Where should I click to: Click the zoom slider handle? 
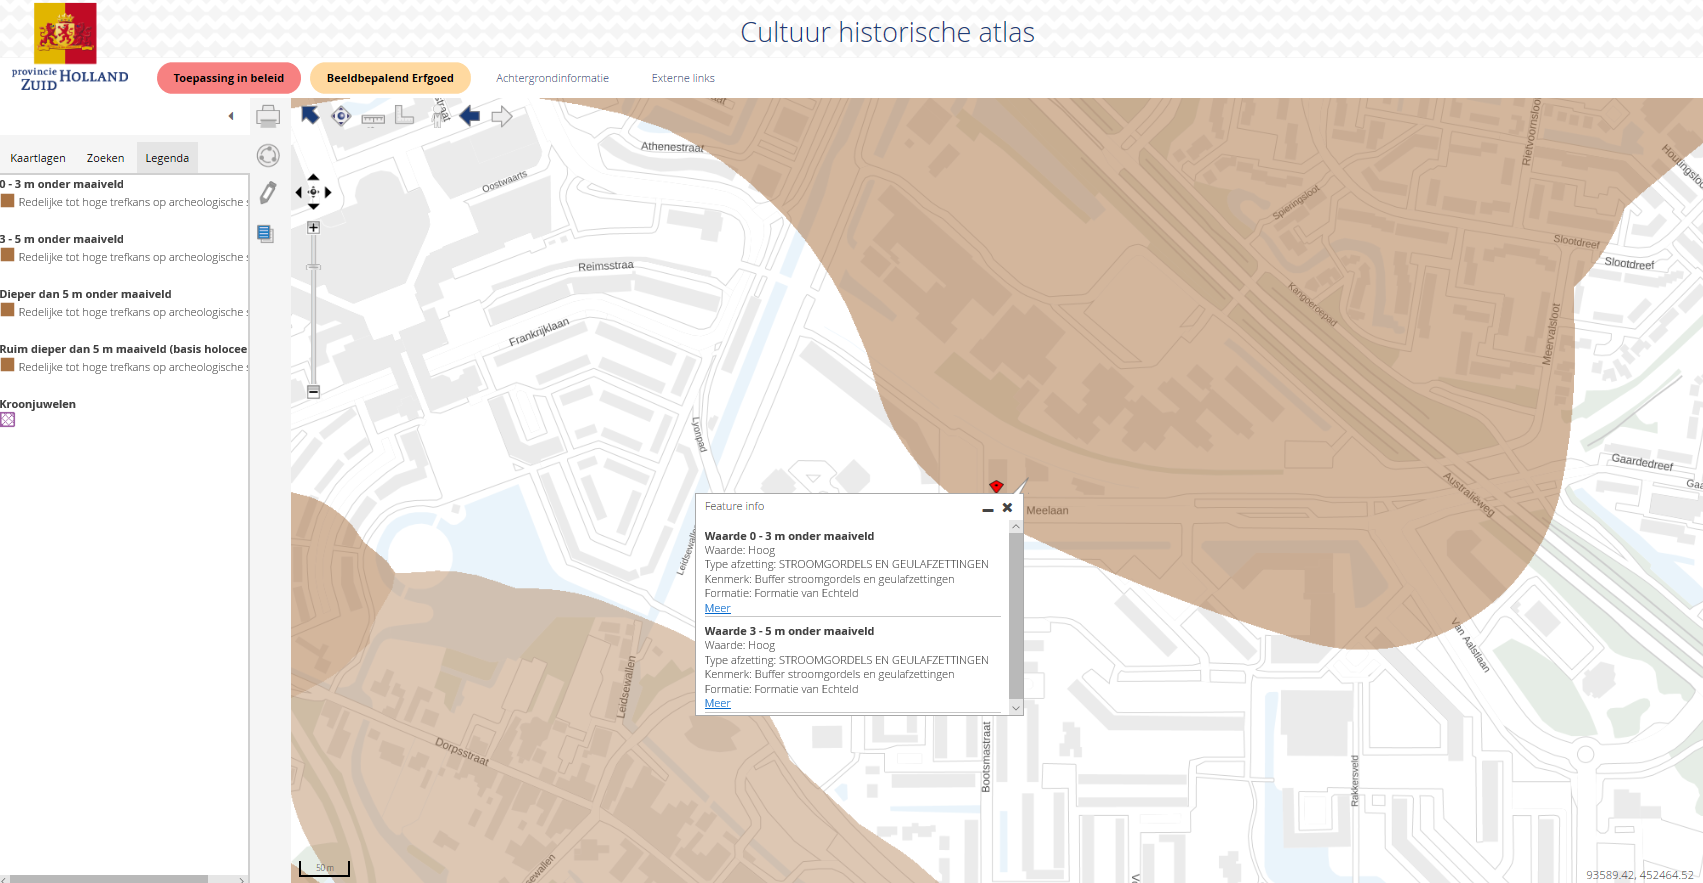pyautogui.click(x=313, y=267)
